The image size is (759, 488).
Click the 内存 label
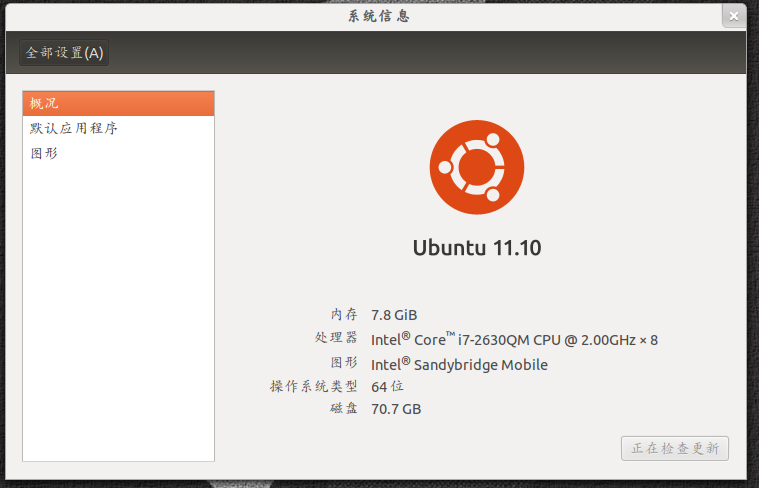(344, 315)
